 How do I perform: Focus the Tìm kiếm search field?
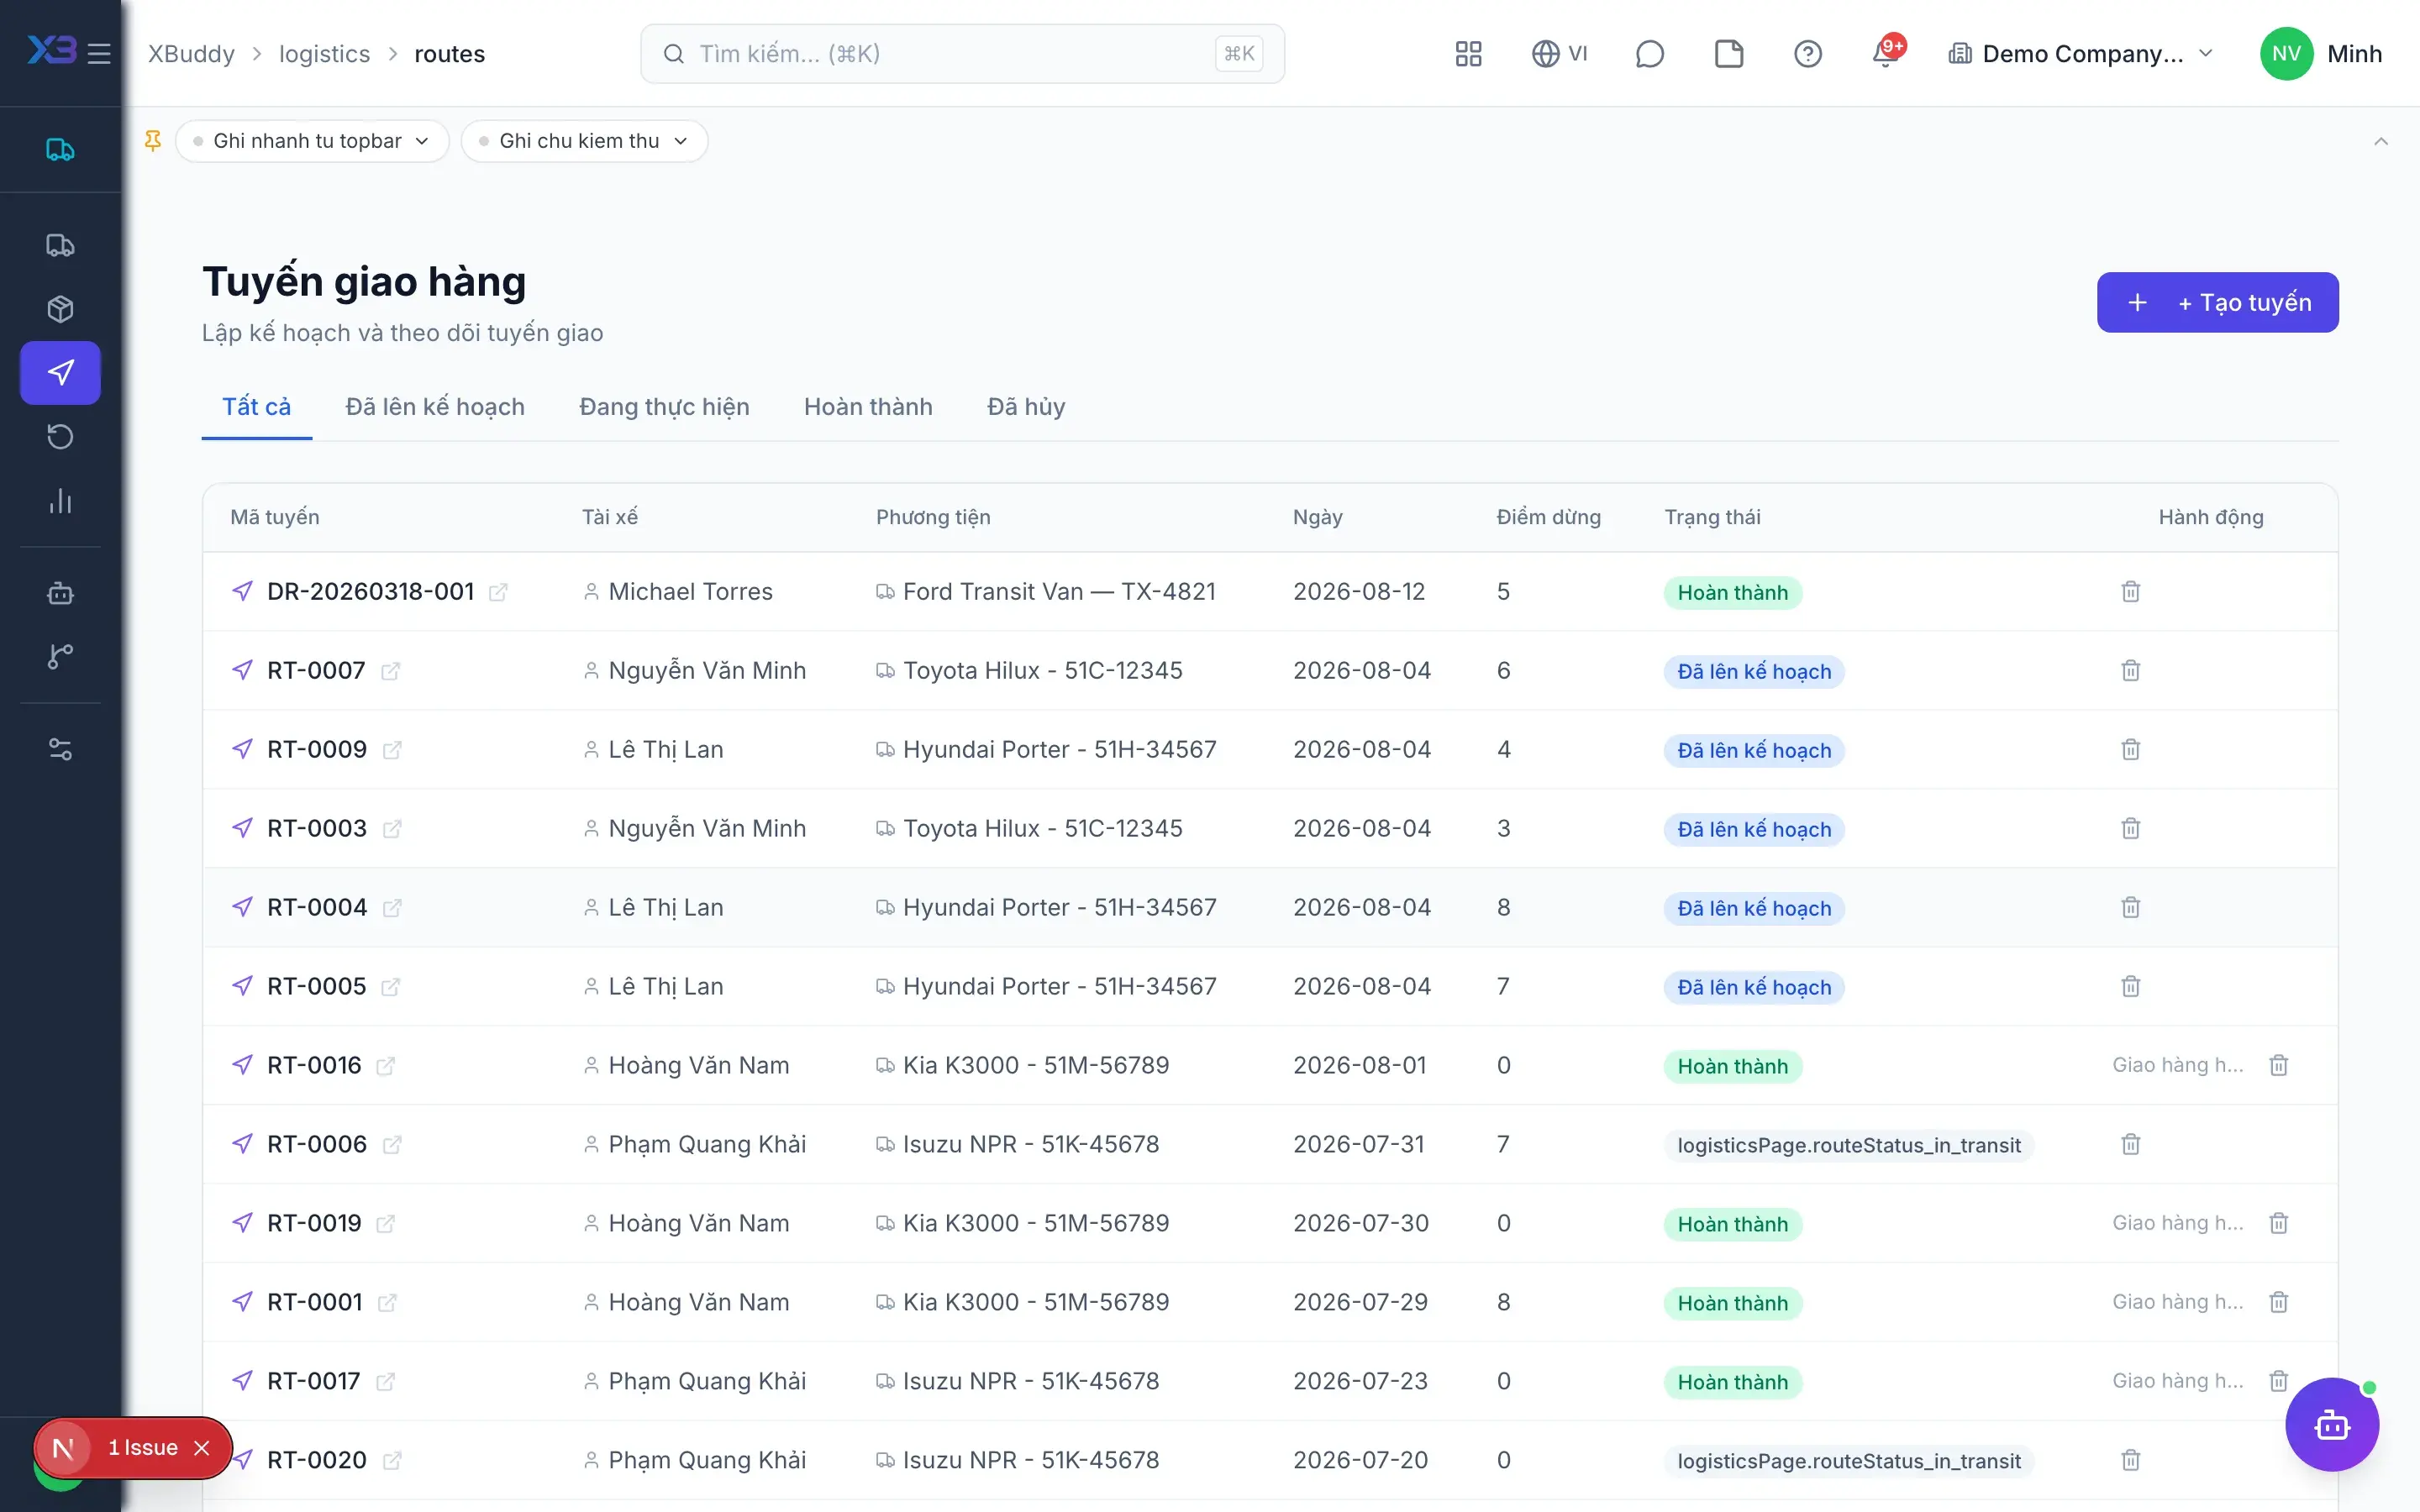(x=962, y=54)
